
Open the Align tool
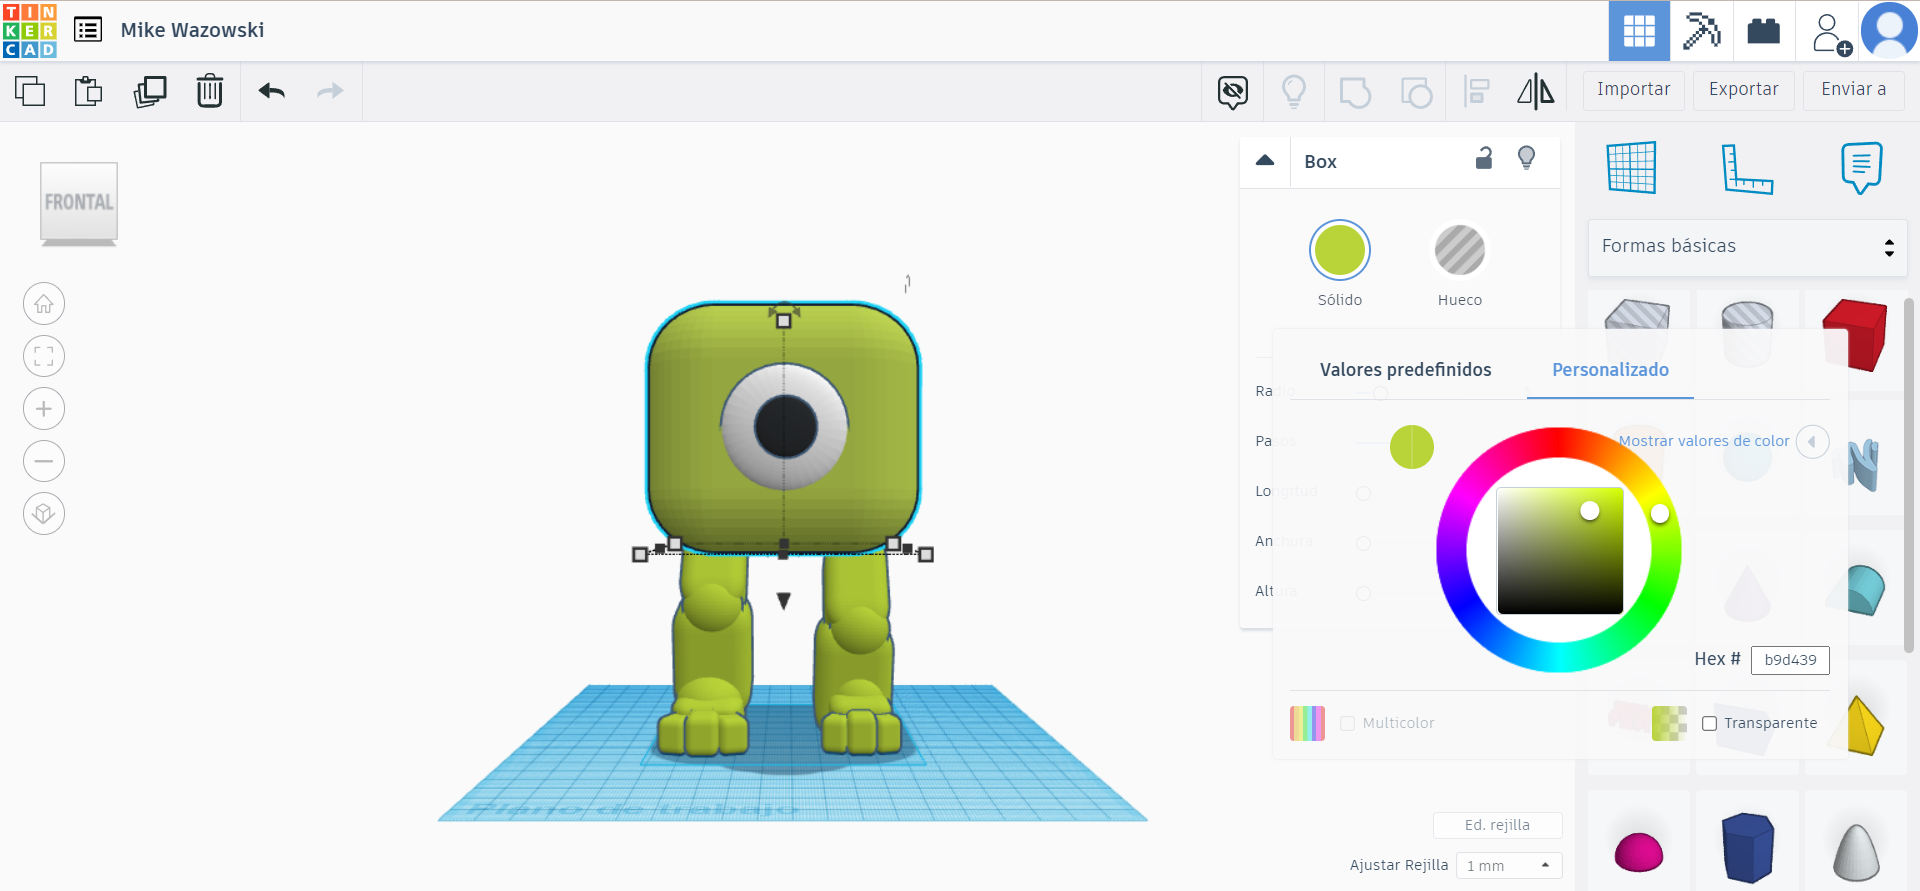click(x=1477, y=92)
